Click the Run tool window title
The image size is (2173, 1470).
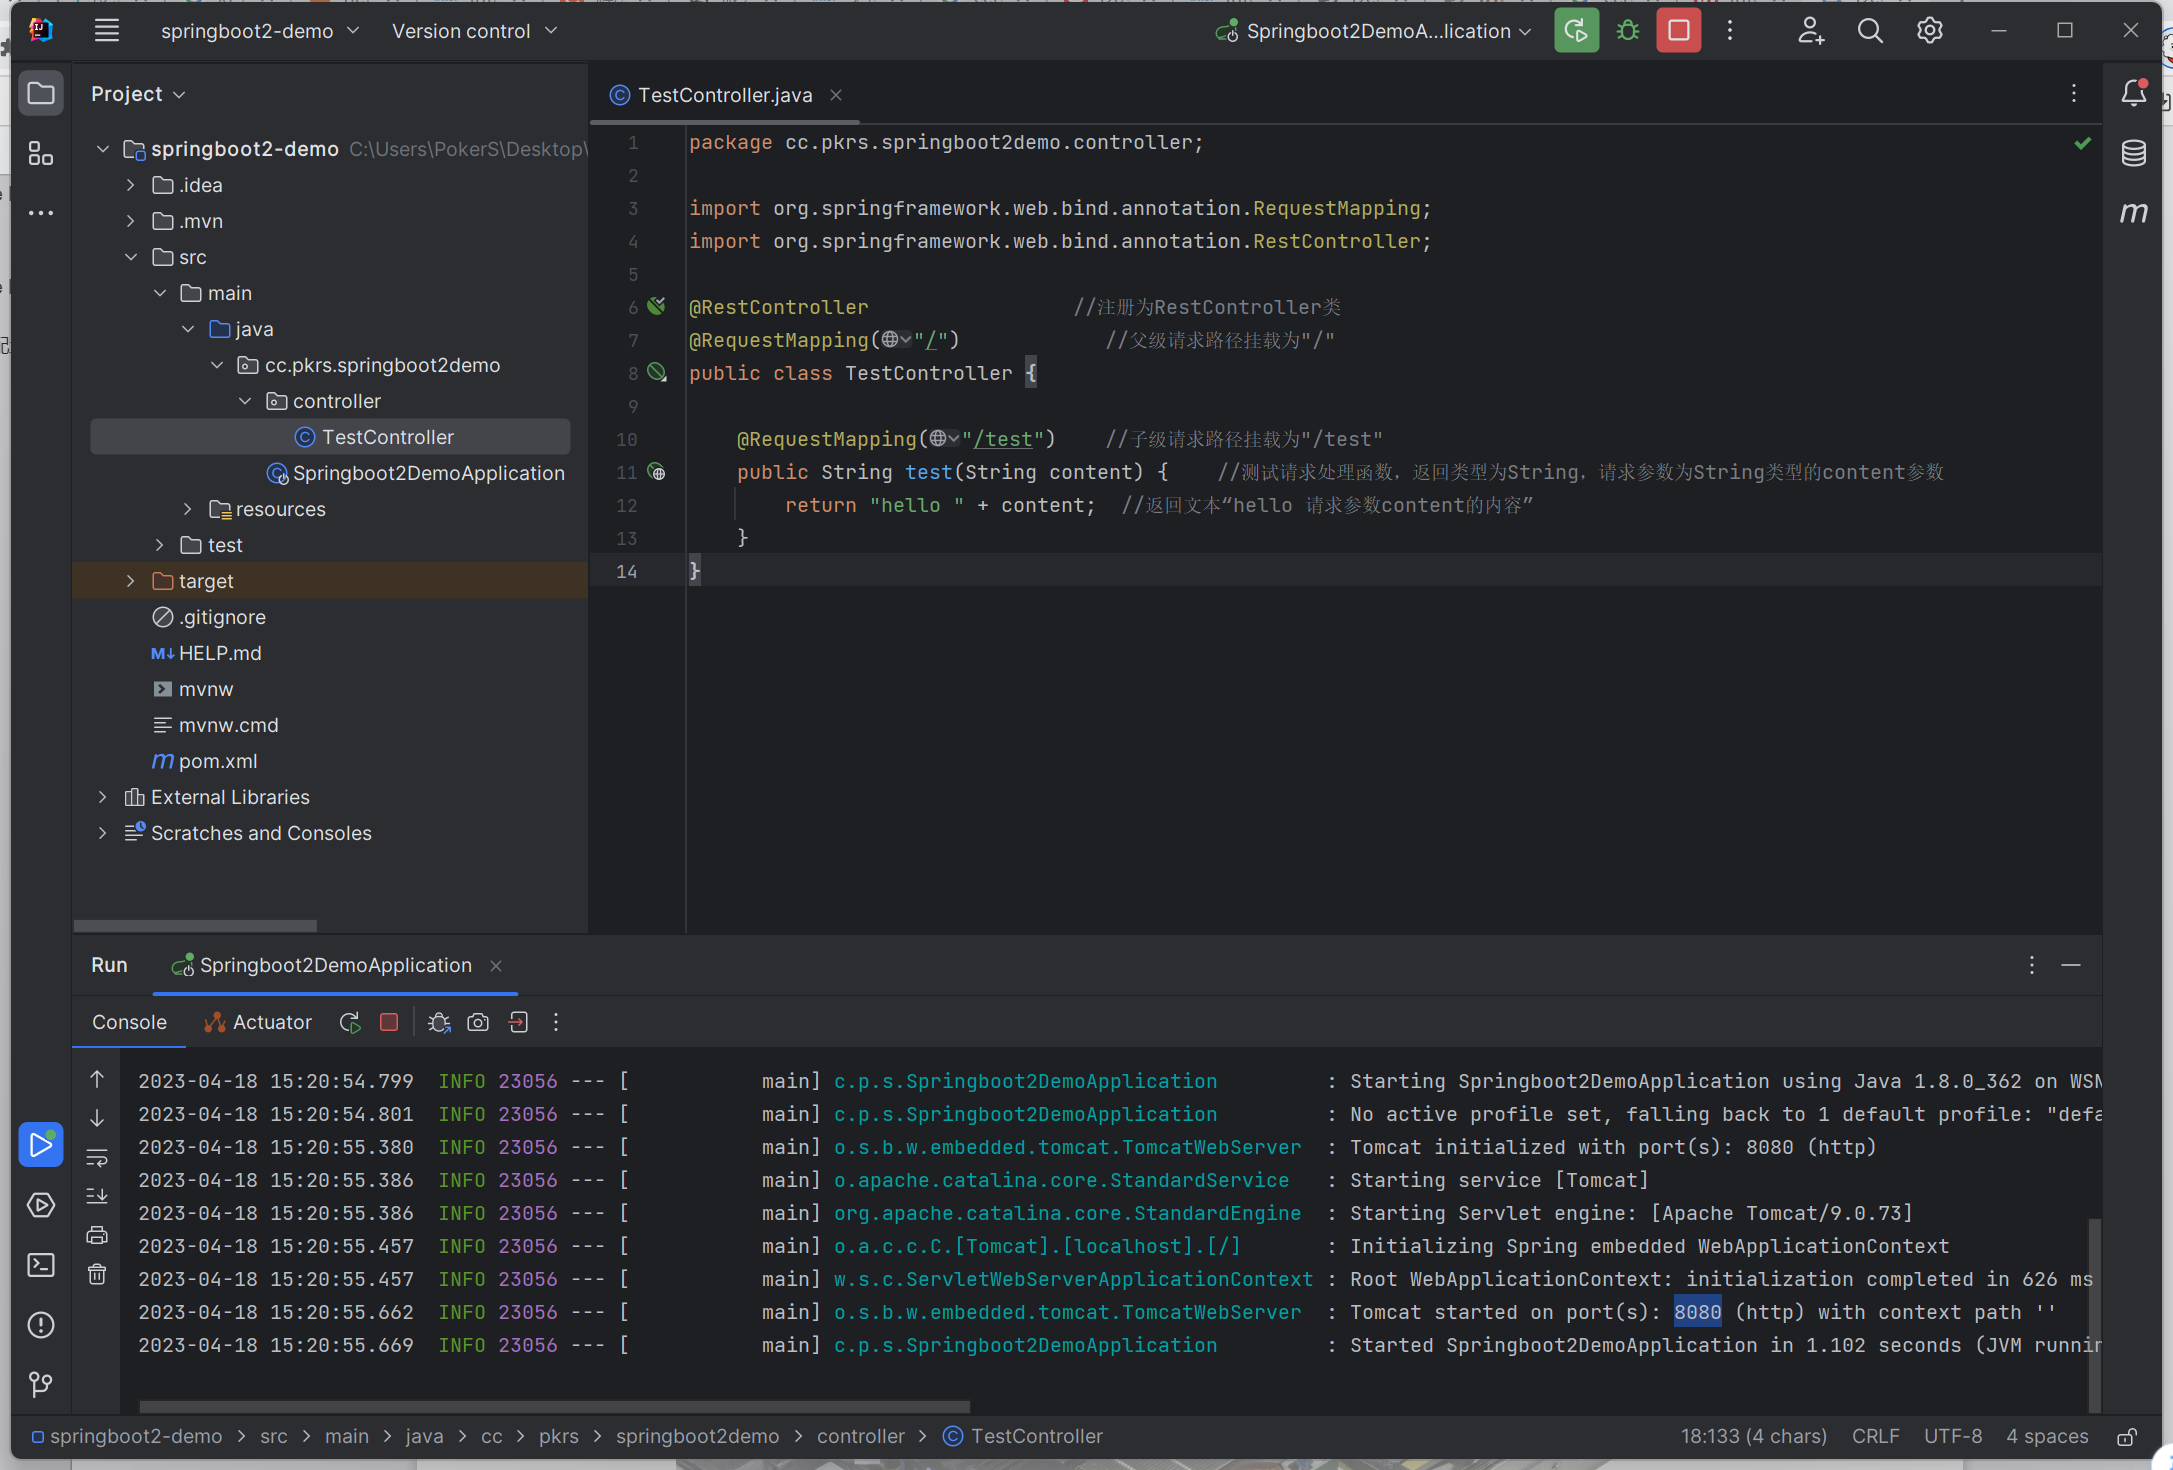click(109, 965)
